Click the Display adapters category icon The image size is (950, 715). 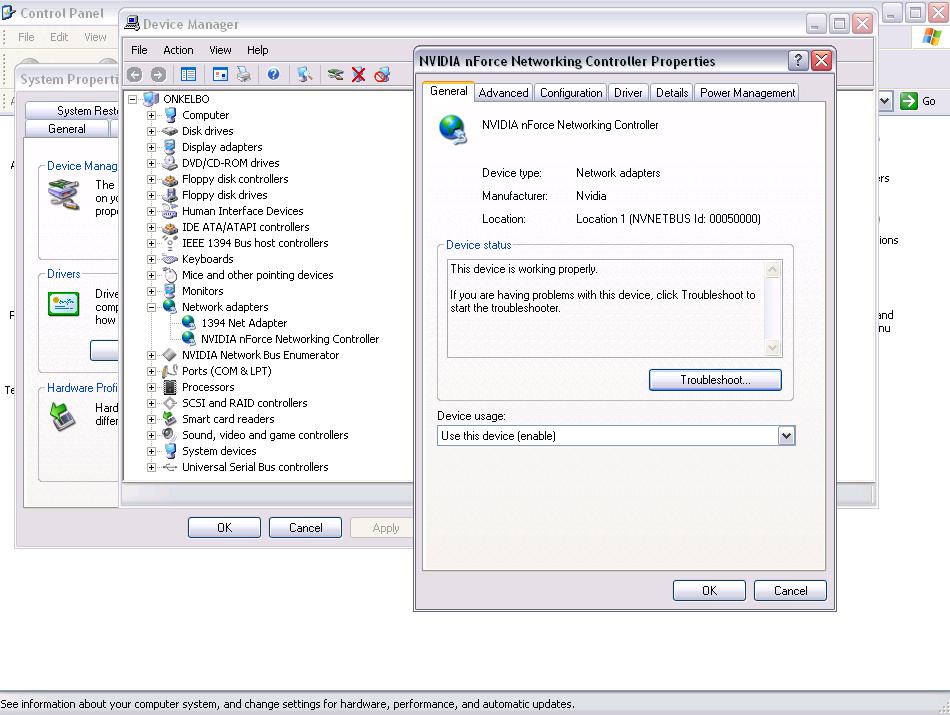[x=170, y=147]
